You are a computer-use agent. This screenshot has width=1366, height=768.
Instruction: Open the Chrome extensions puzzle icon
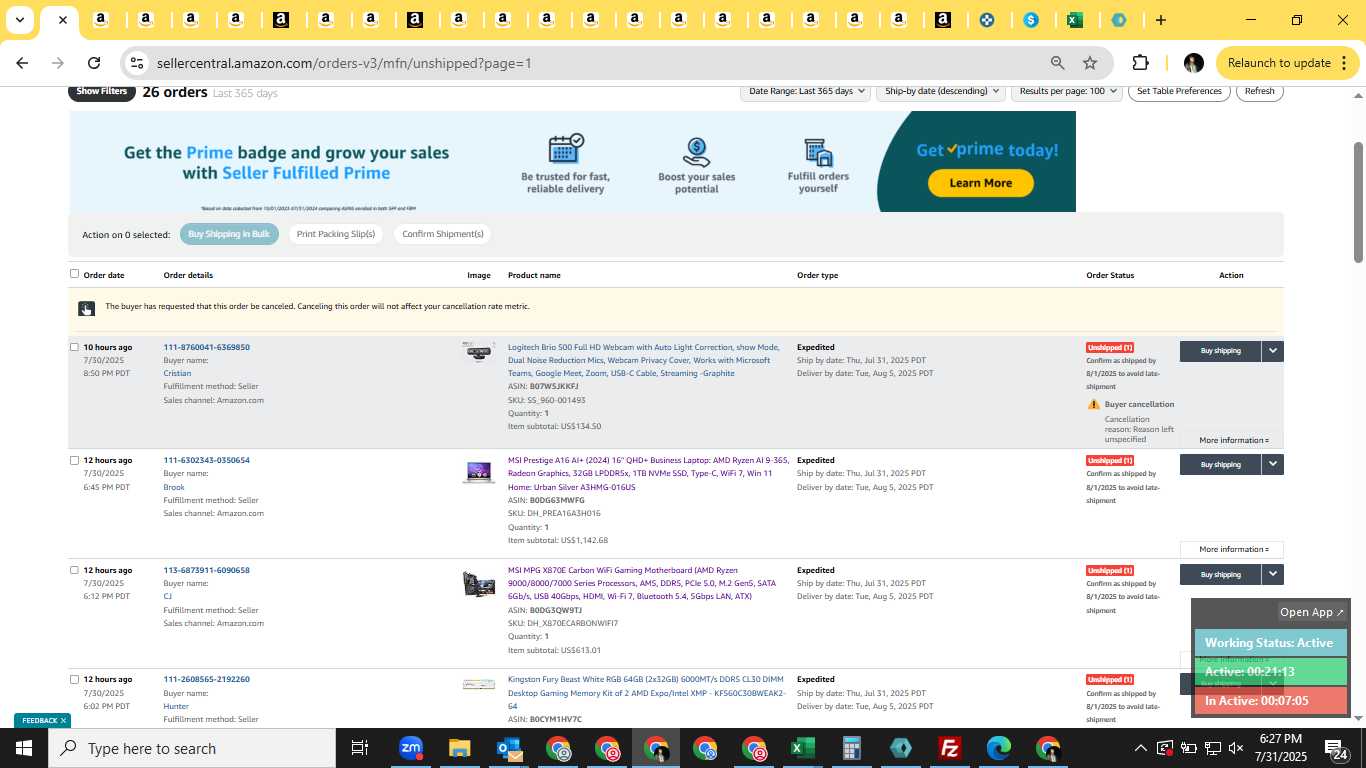(1140, 63)
